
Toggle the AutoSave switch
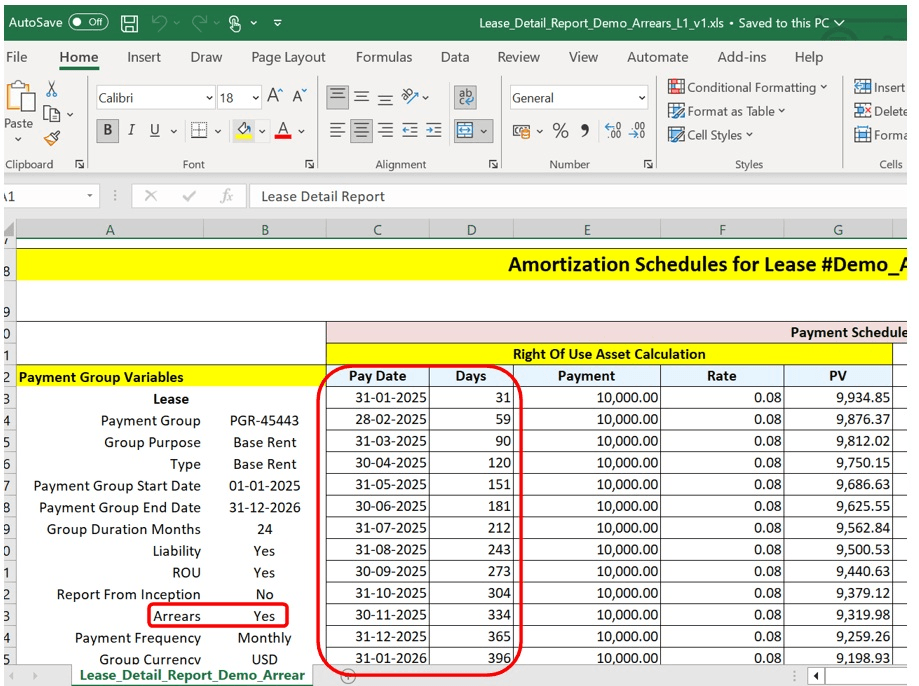click(88, 22)
